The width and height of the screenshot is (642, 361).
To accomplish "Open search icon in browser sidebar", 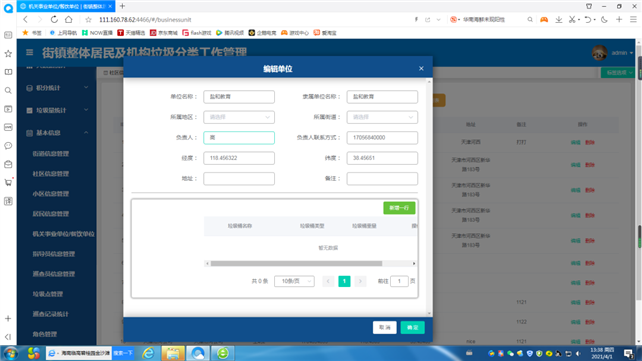I will [x=8, y=90].
